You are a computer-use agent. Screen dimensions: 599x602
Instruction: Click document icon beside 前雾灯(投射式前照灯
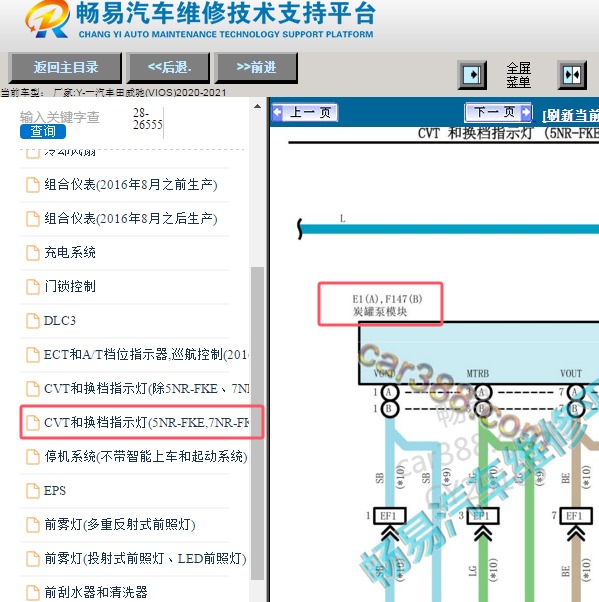(x=33, y=559)
